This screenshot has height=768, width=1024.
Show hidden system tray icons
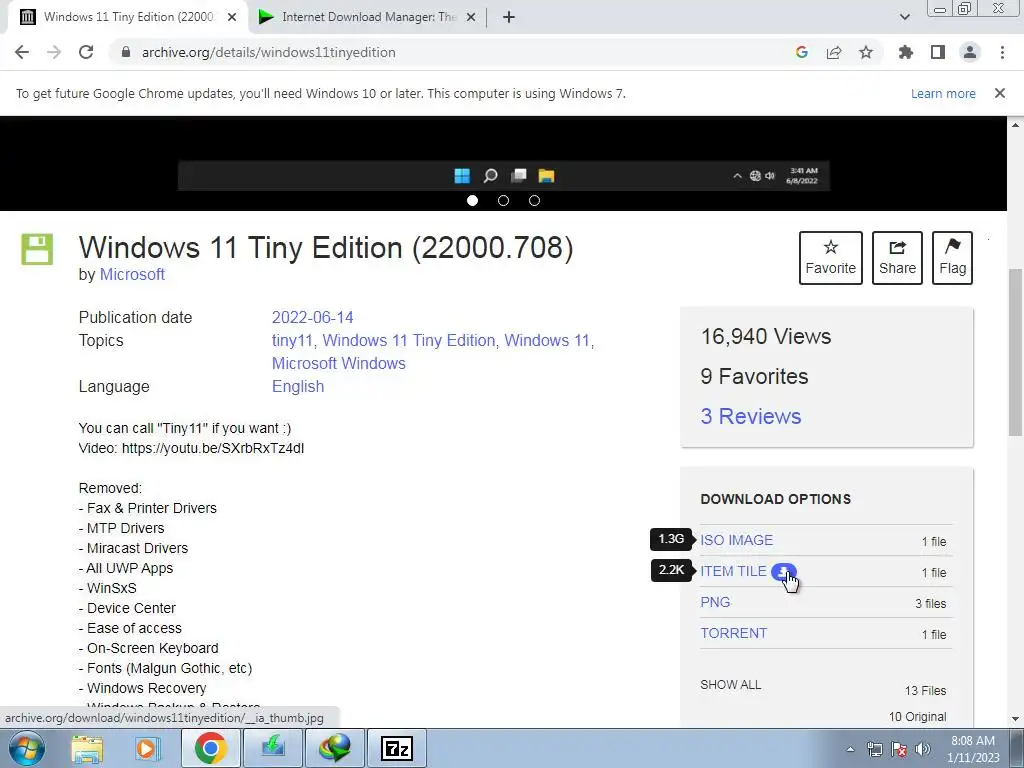point(850,749)
